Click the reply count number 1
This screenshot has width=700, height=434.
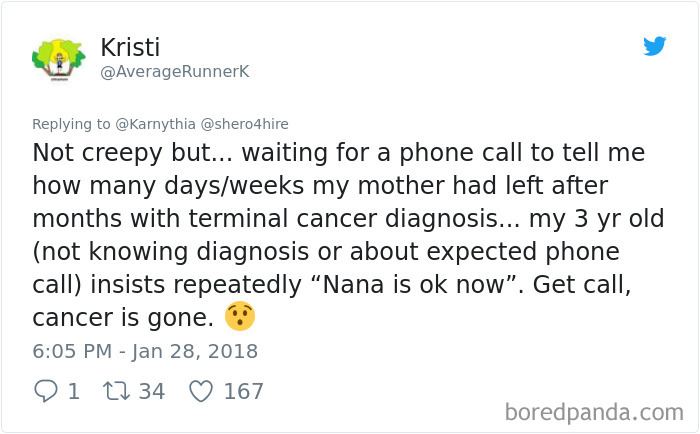73,391
